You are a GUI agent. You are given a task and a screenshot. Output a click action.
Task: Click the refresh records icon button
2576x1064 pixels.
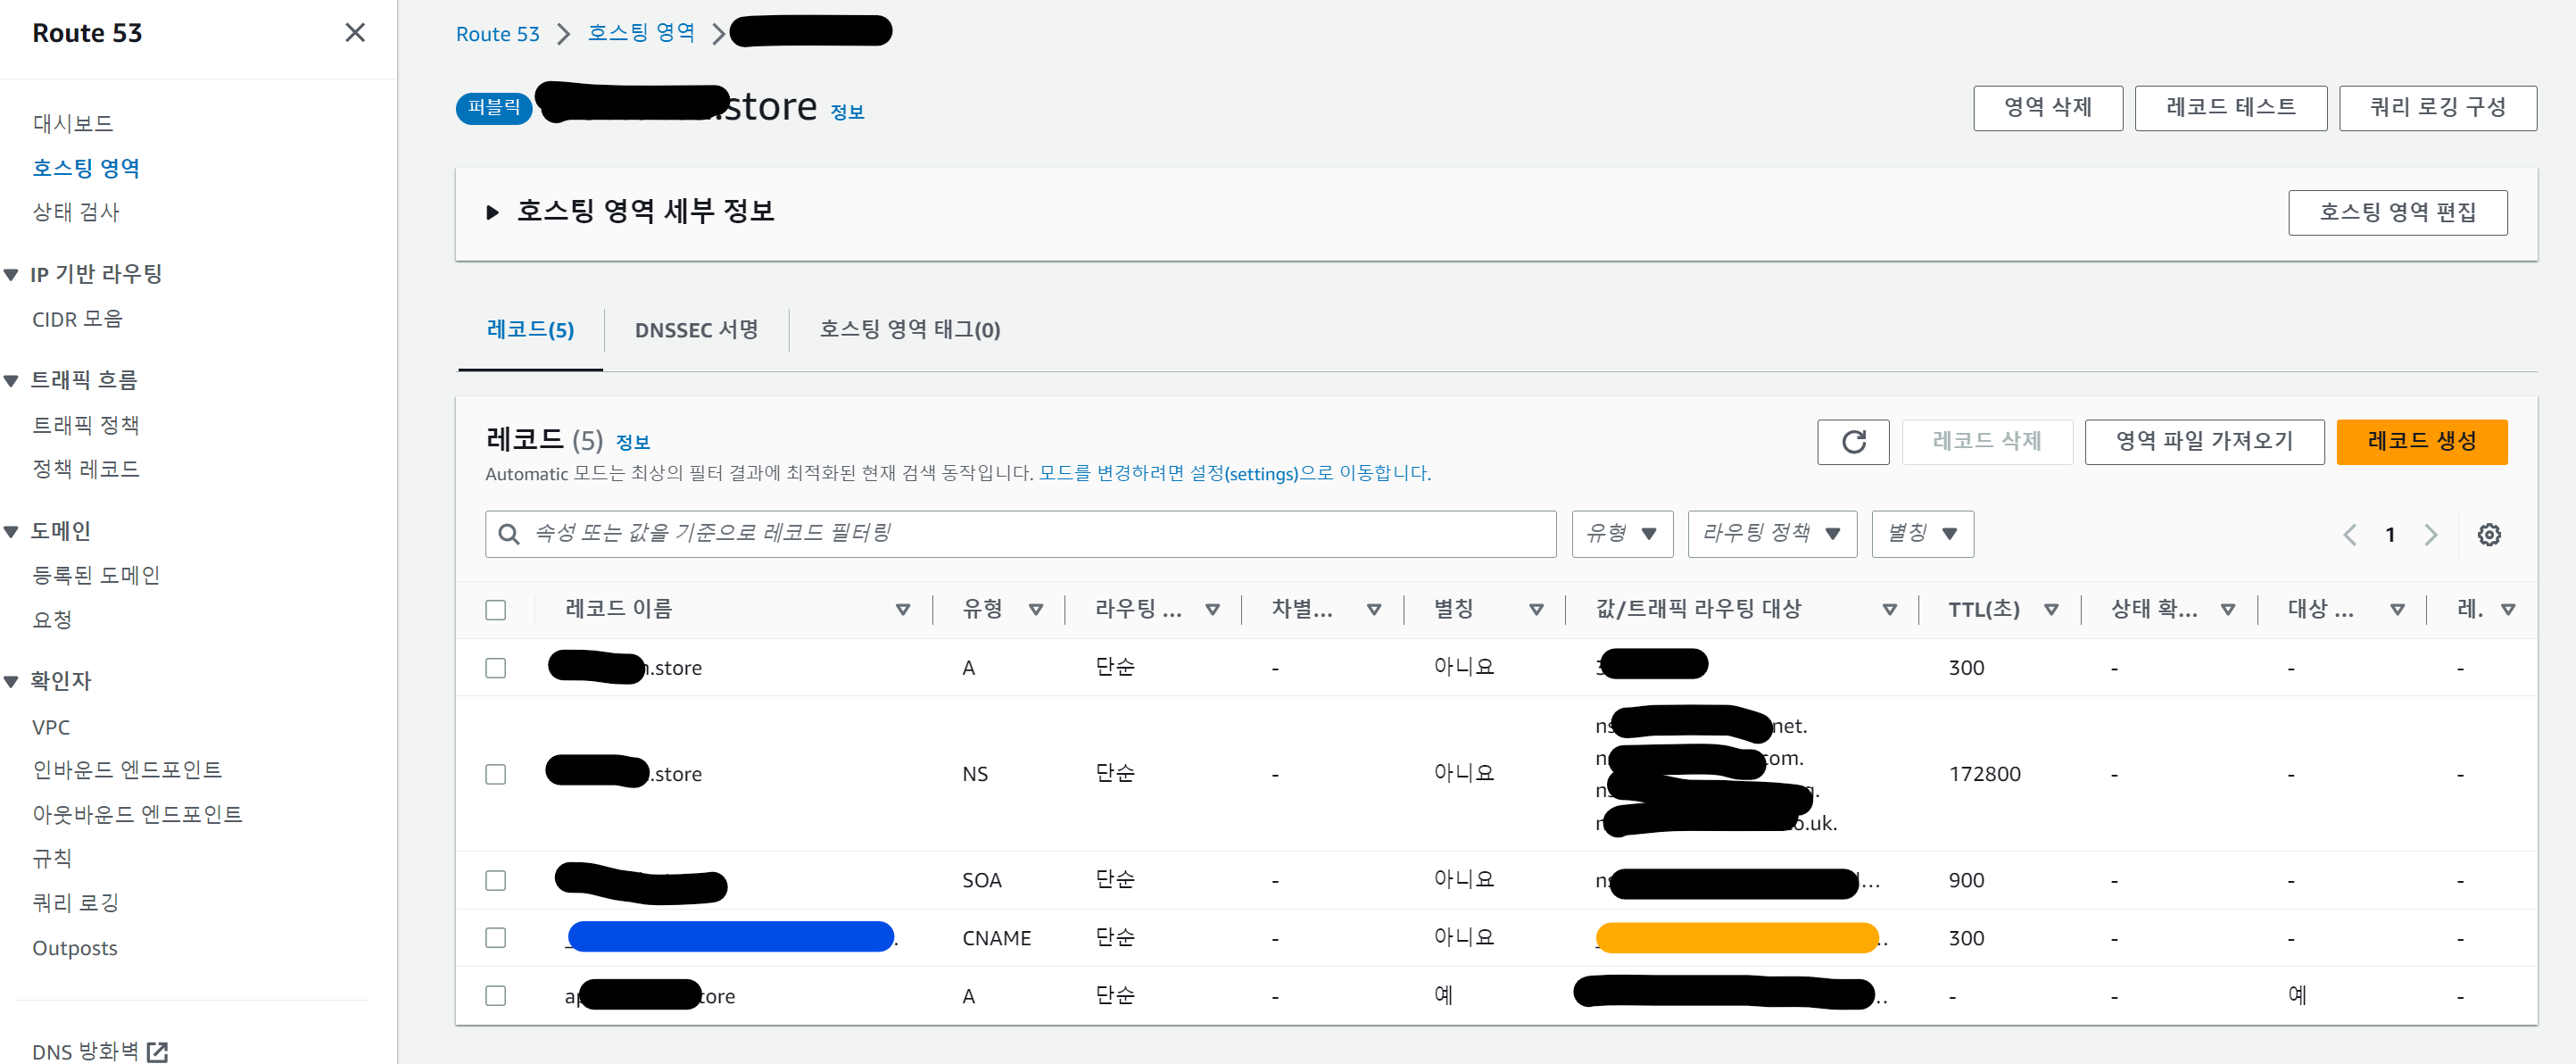(x=1852, y=442)
